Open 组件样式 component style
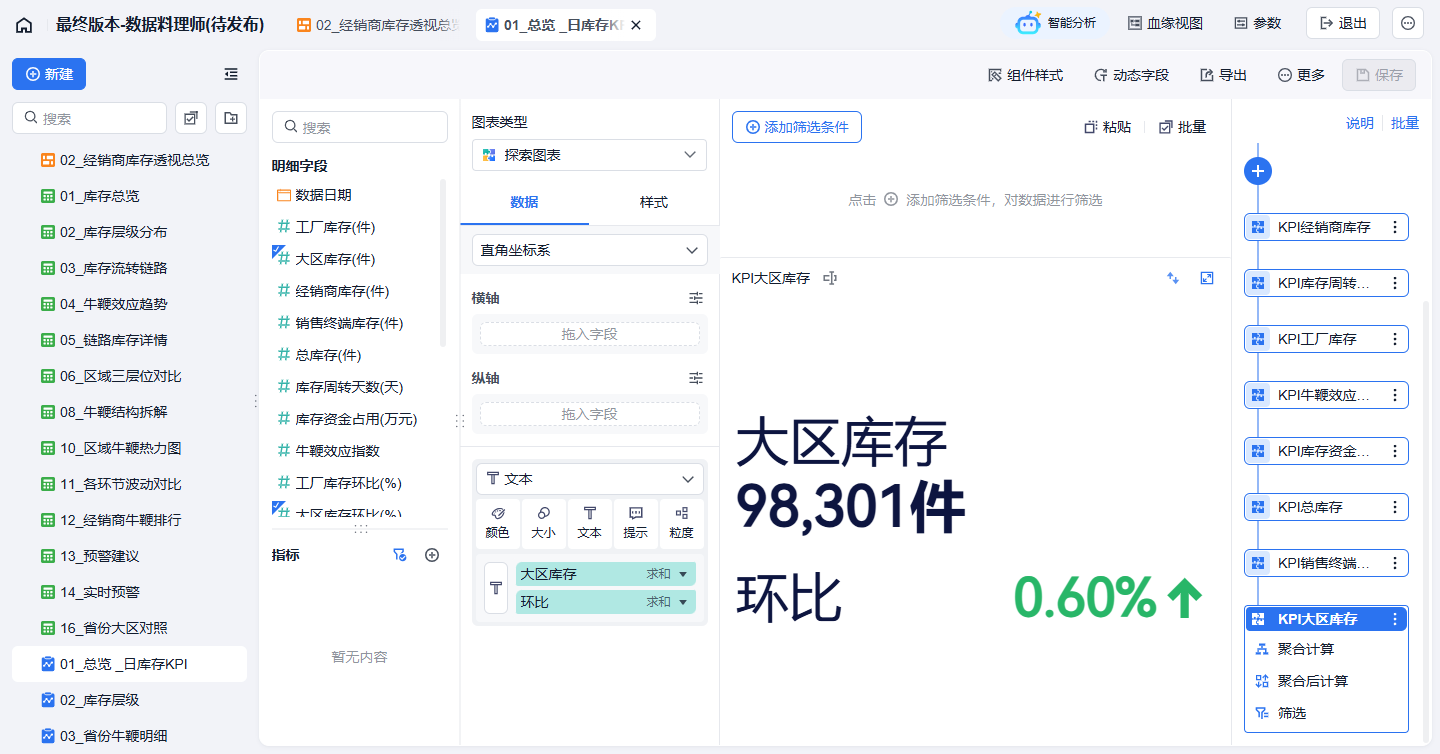The width and height of the screenshot is (1440, 754). pos(1025,75)
